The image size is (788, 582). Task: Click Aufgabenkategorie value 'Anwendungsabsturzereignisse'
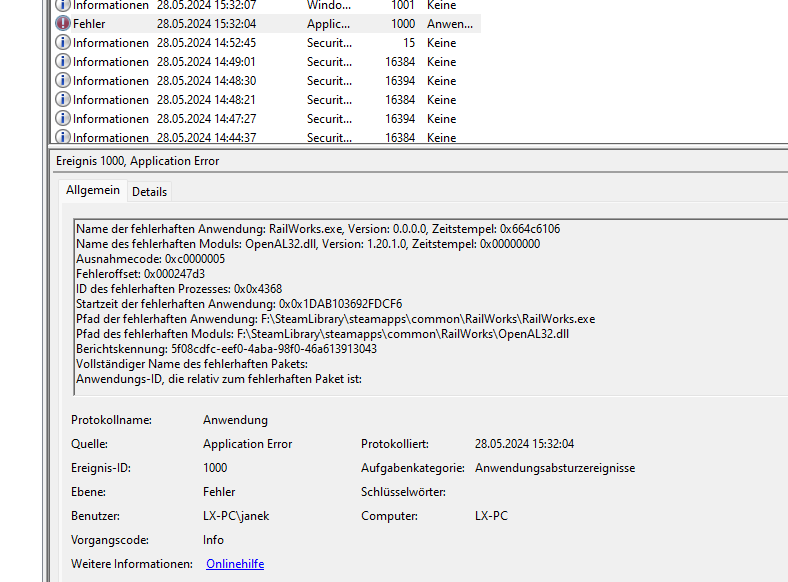[555, 468]
